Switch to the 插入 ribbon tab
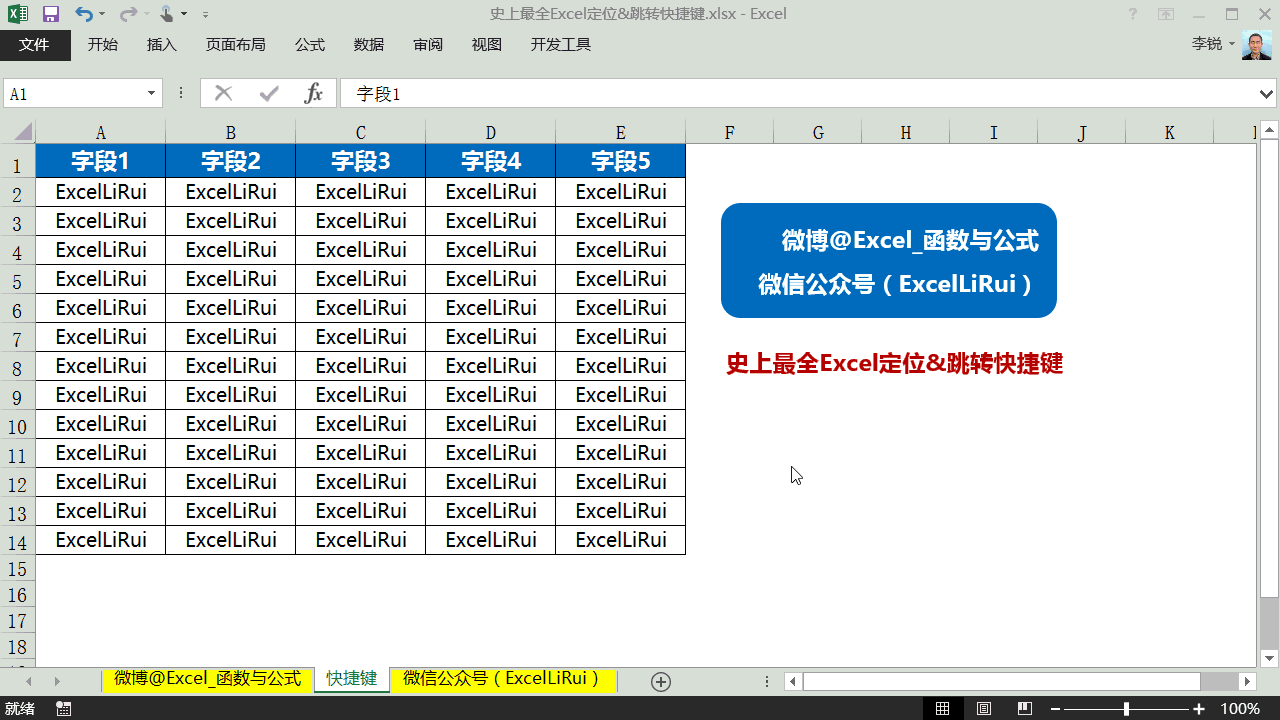Screen dimensions: 1280x720 (x=161, y=45)
